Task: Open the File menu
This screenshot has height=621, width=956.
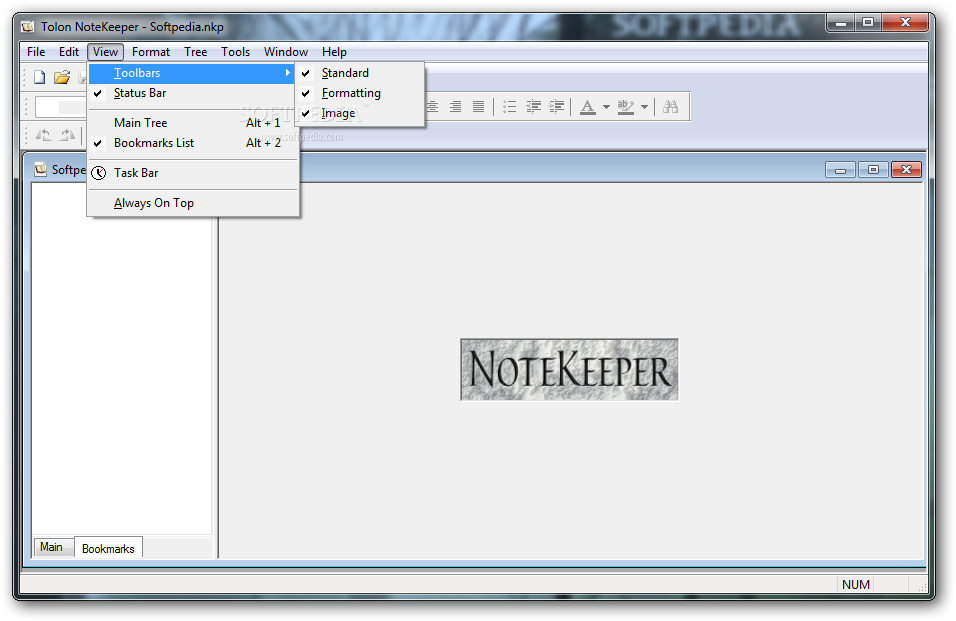Action: (36, 52)
